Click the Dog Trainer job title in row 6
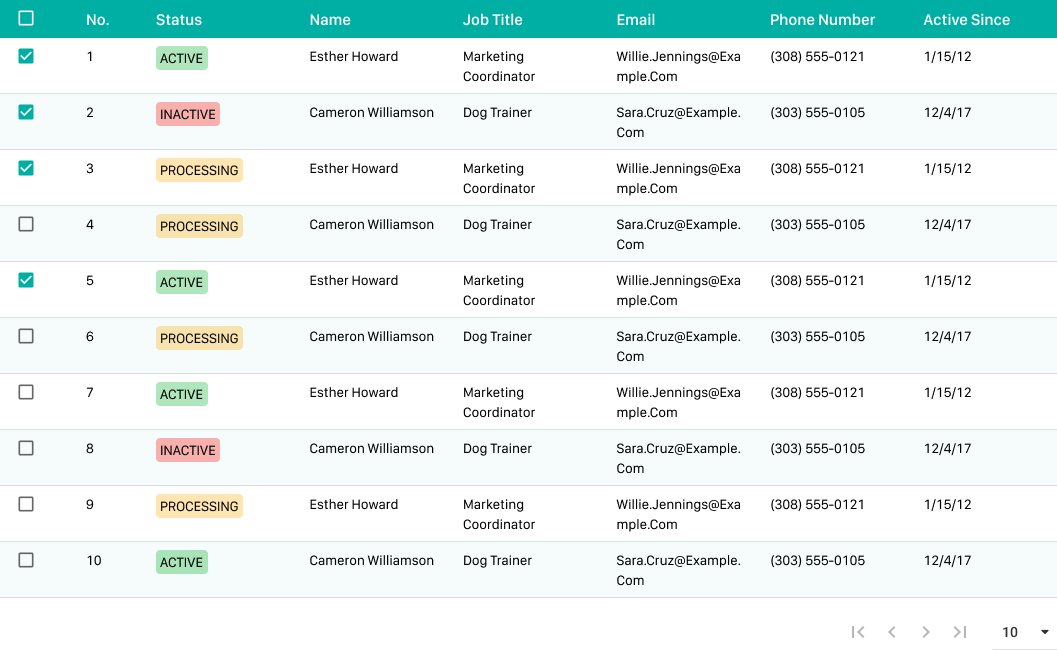Screen dimensions: 1057x650 point(497,336)
